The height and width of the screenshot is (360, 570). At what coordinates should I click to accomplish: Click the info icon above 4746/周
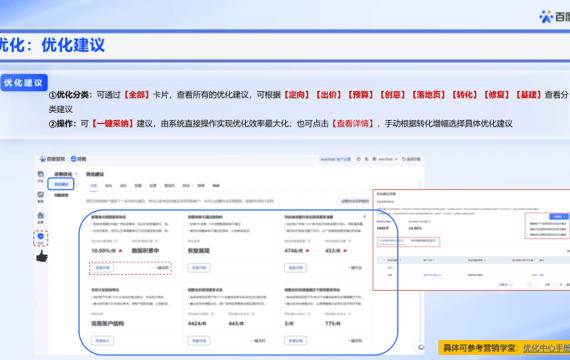coord(309,241)
